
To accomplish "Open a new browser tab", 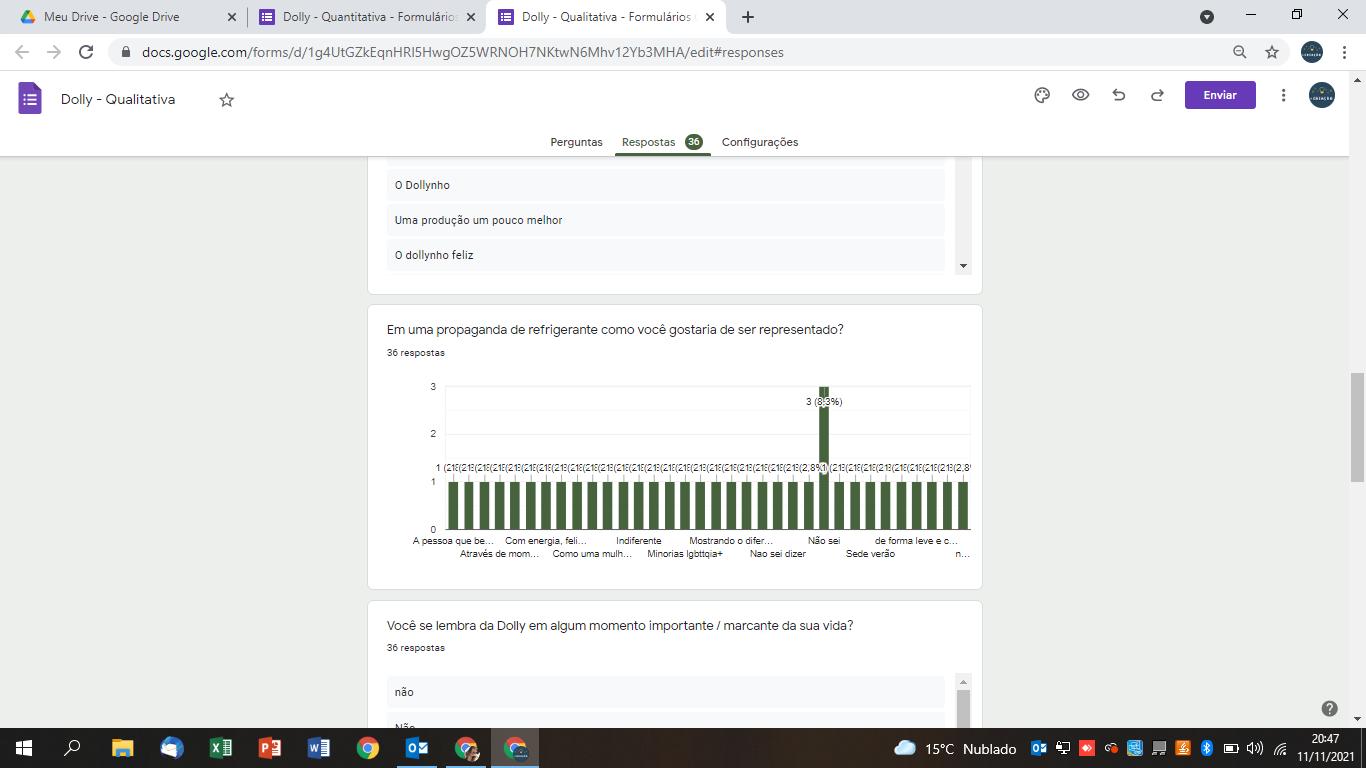I will point(747,17).
